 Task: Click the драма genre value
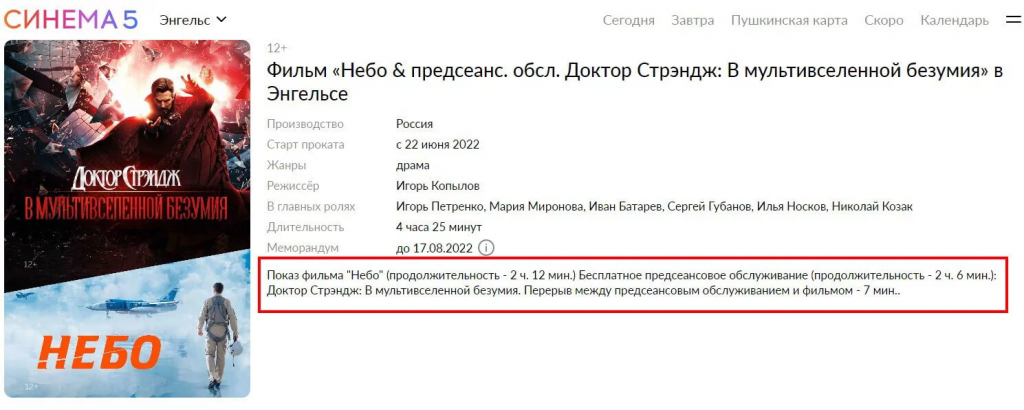(413, 166)
